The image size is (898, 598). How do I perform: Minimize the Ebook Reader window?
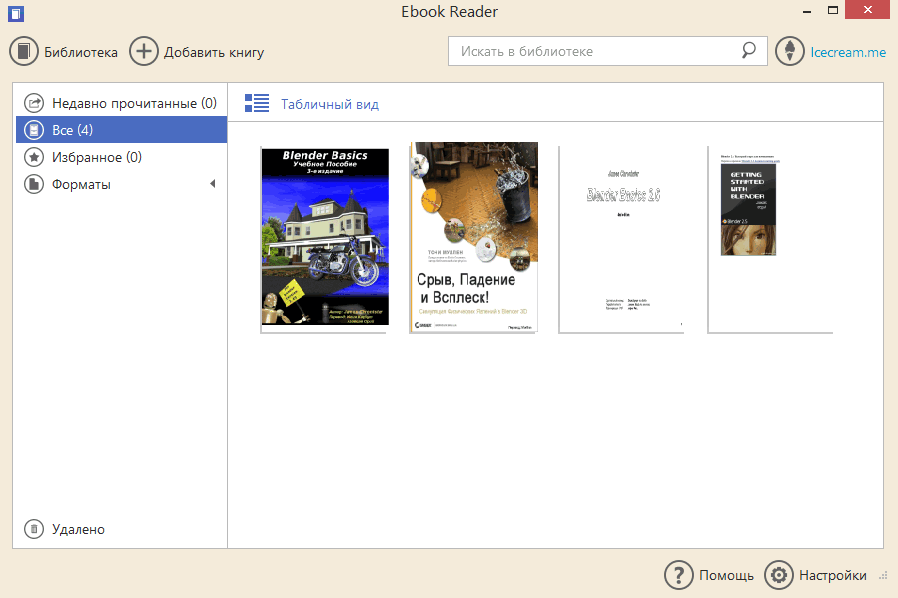[807, 11]
